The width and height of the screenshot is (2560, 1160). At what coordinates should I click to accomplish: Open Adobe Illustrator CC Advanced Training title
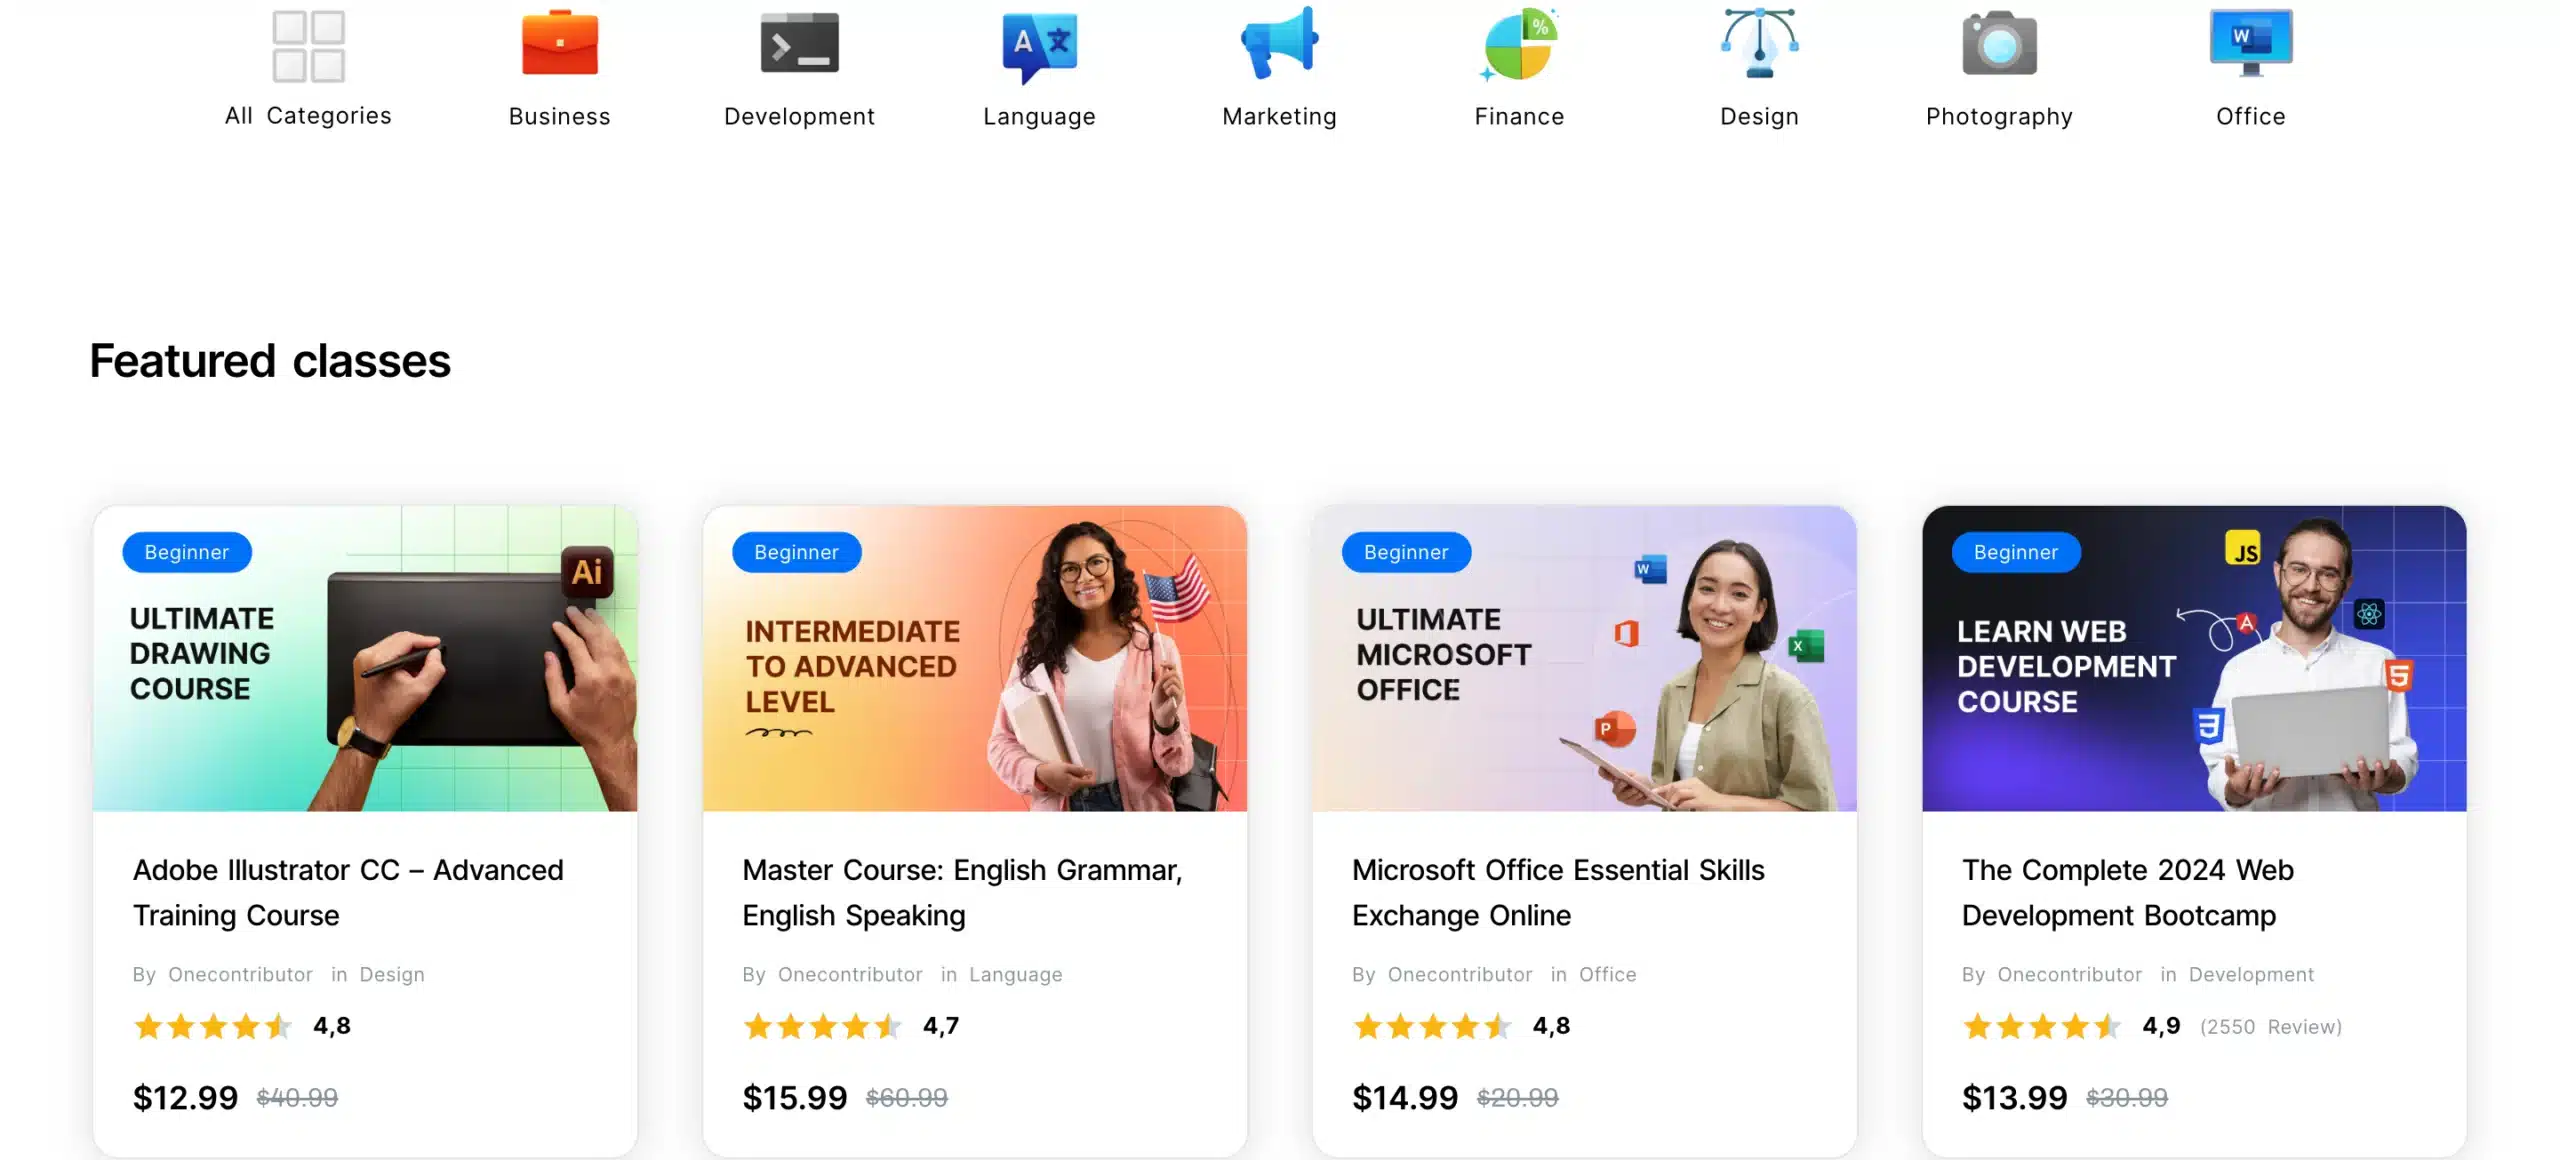(x=348, y=892)
